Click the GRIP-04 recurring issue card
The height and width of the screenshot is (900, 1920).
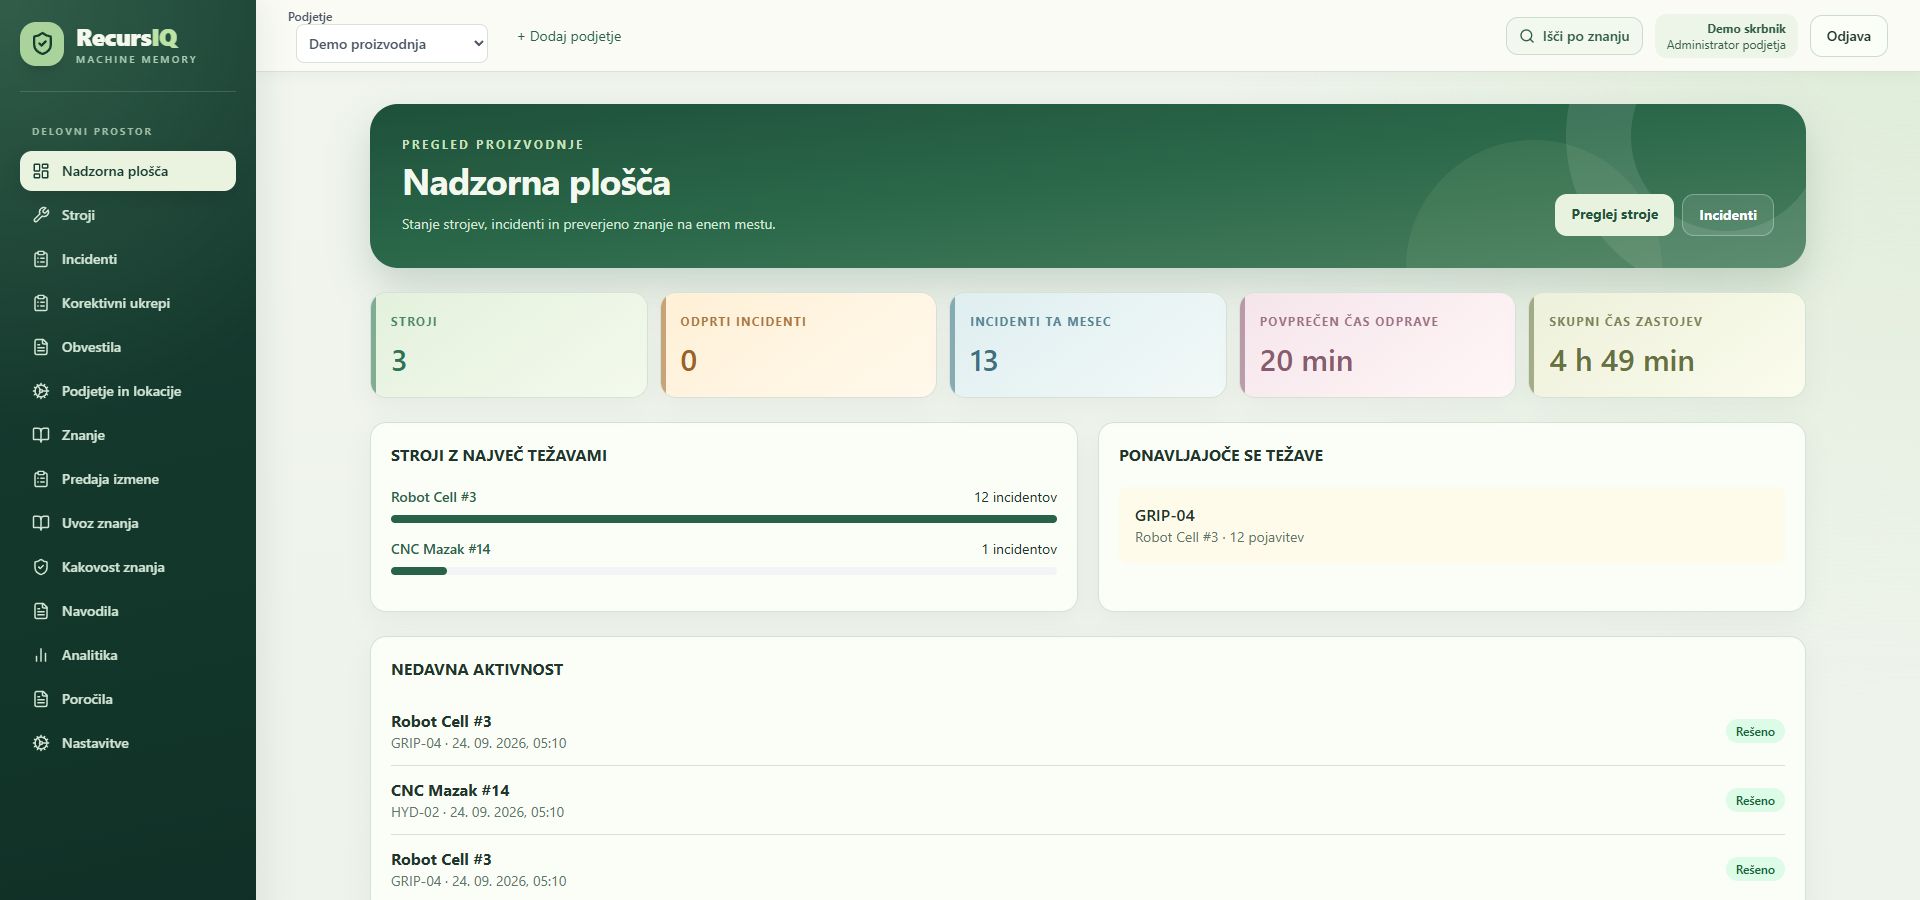[x=1452, y=525]
